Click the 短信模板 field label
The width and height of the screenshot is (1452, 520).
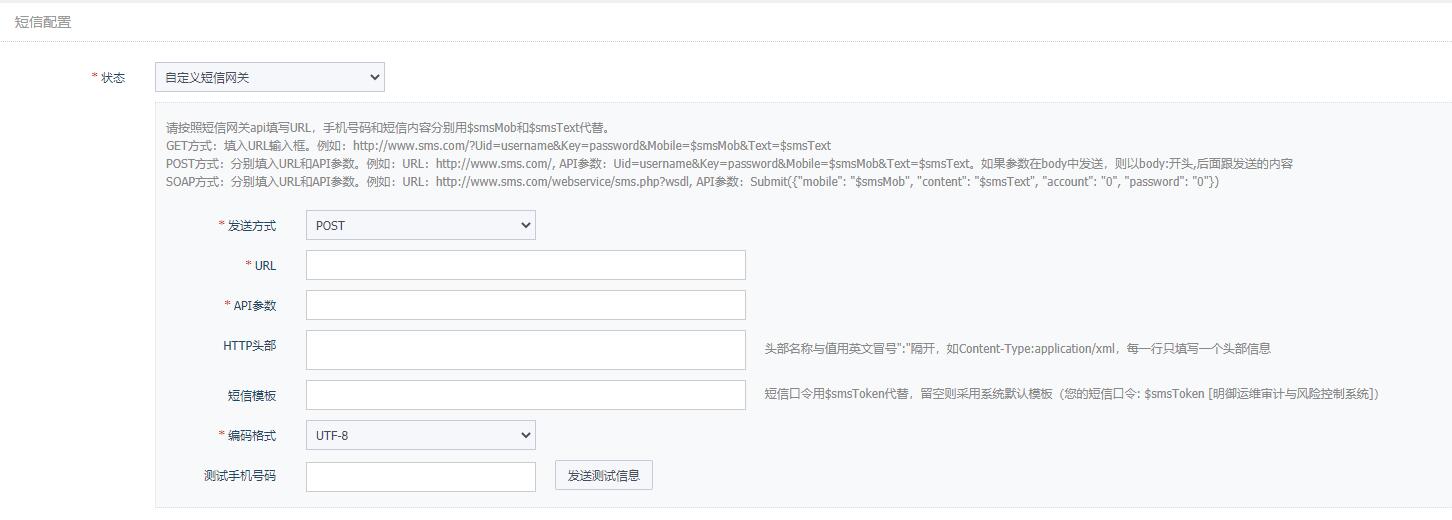tap(251, 396)
